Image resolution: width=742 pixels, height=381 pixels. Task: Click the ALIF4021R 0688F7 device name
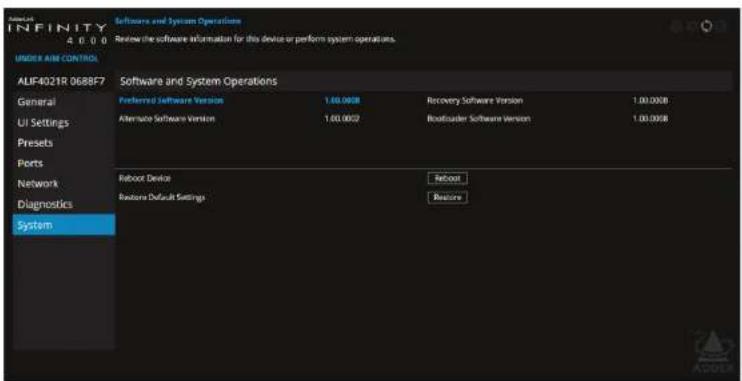coord(61,81)
